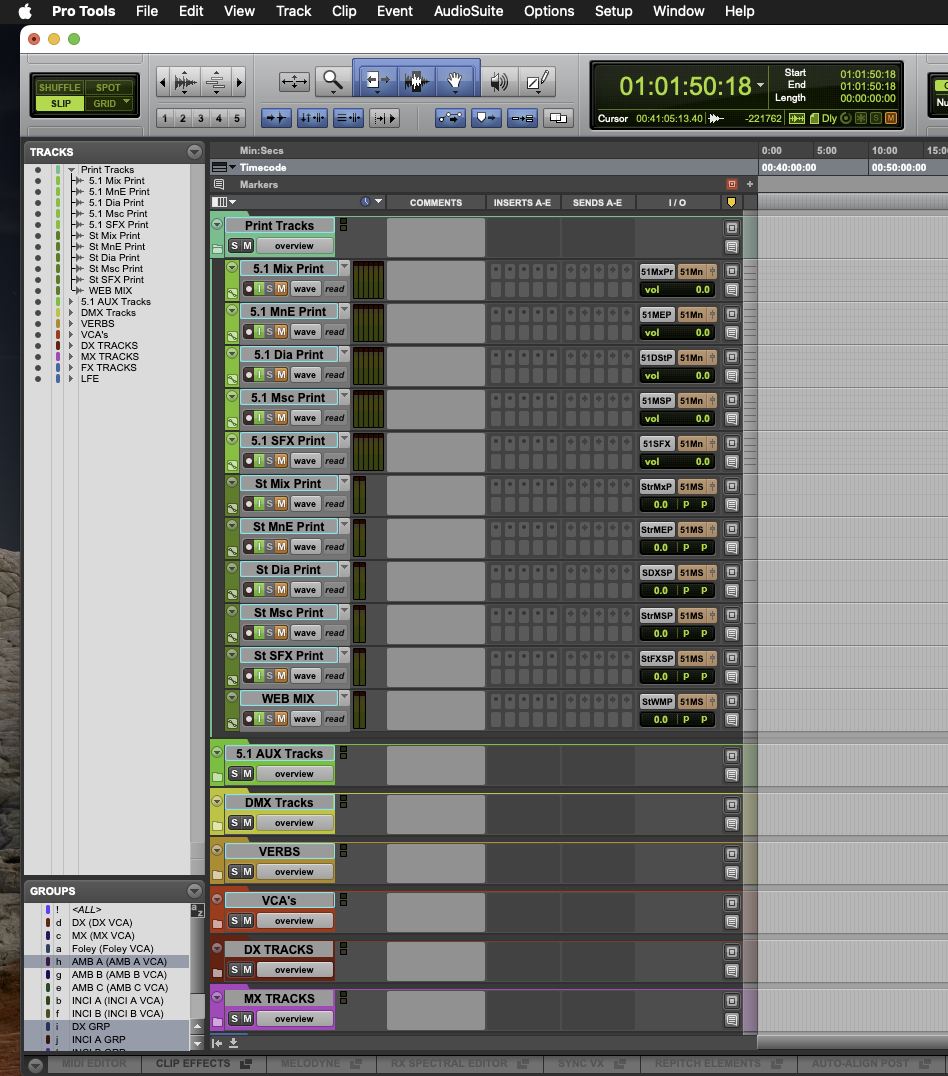Screen dimensions: 948x1076
Task: Click the St Mix Print volume value
Action: pyautogui.click(x=659, y=504)
